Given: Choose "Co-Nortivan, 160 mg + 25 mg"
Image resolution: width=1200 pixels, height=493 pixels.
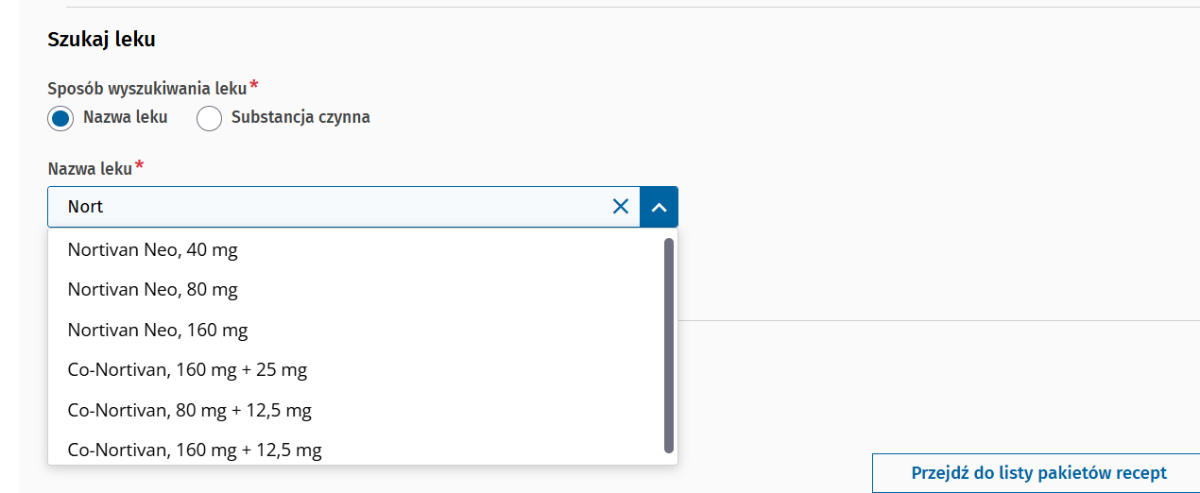Looking at the screenshot, I should 187,370.
